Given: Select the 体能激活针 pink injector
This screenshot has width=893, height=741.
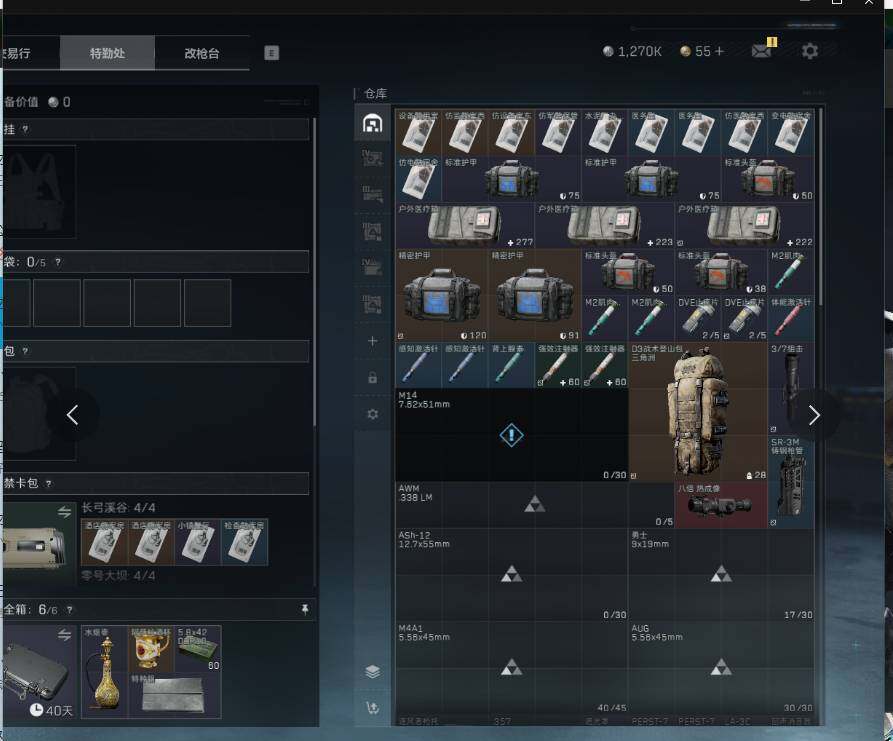Looking at the screenshot, I should (x=791, y=318).
